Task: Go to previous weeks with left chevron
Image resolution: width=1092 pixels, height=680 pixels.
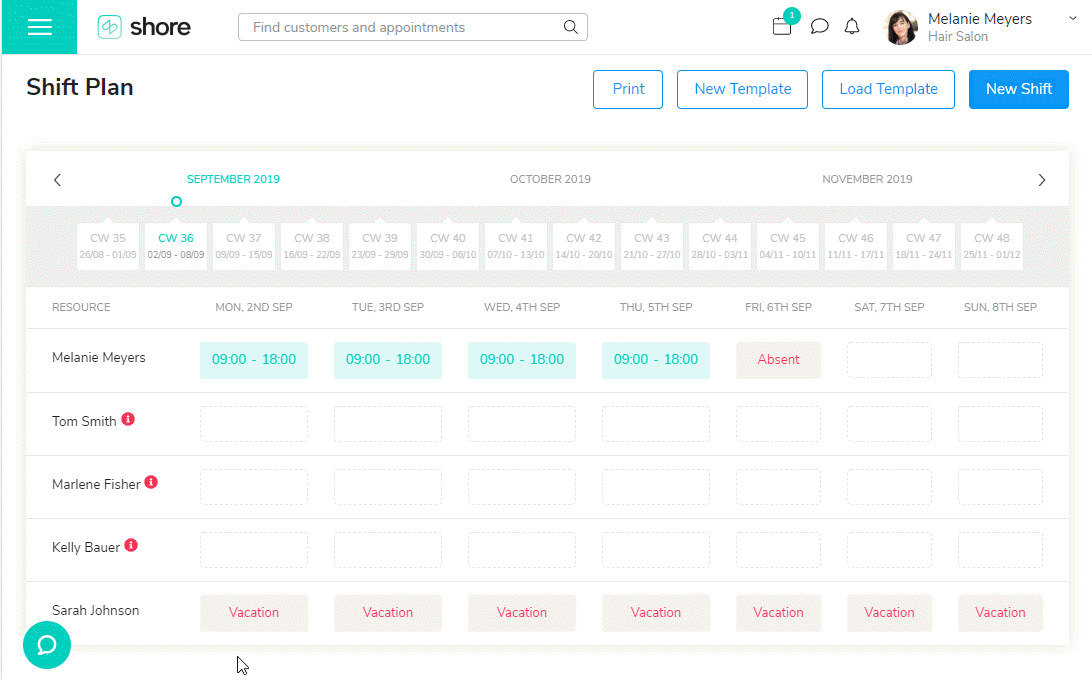Action: click(57, 180)
